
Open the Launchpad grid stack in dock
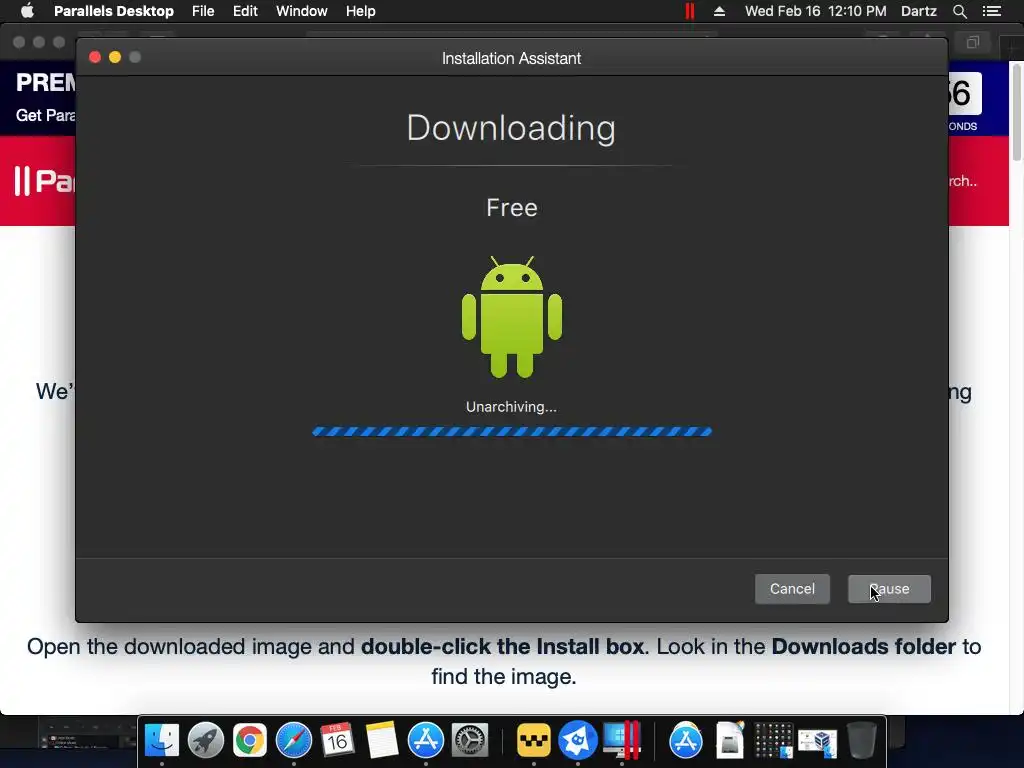click(x=774, y=741)
